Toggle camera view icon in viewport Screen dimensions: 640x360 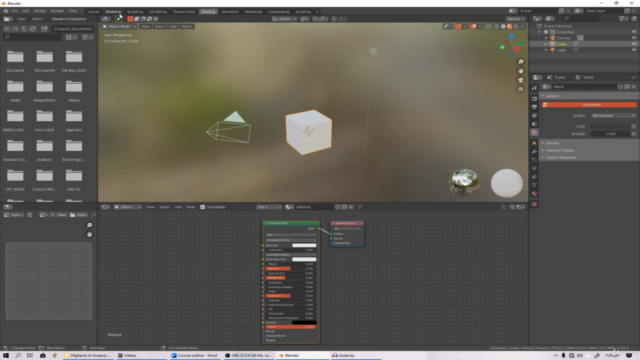coord(520,80)
